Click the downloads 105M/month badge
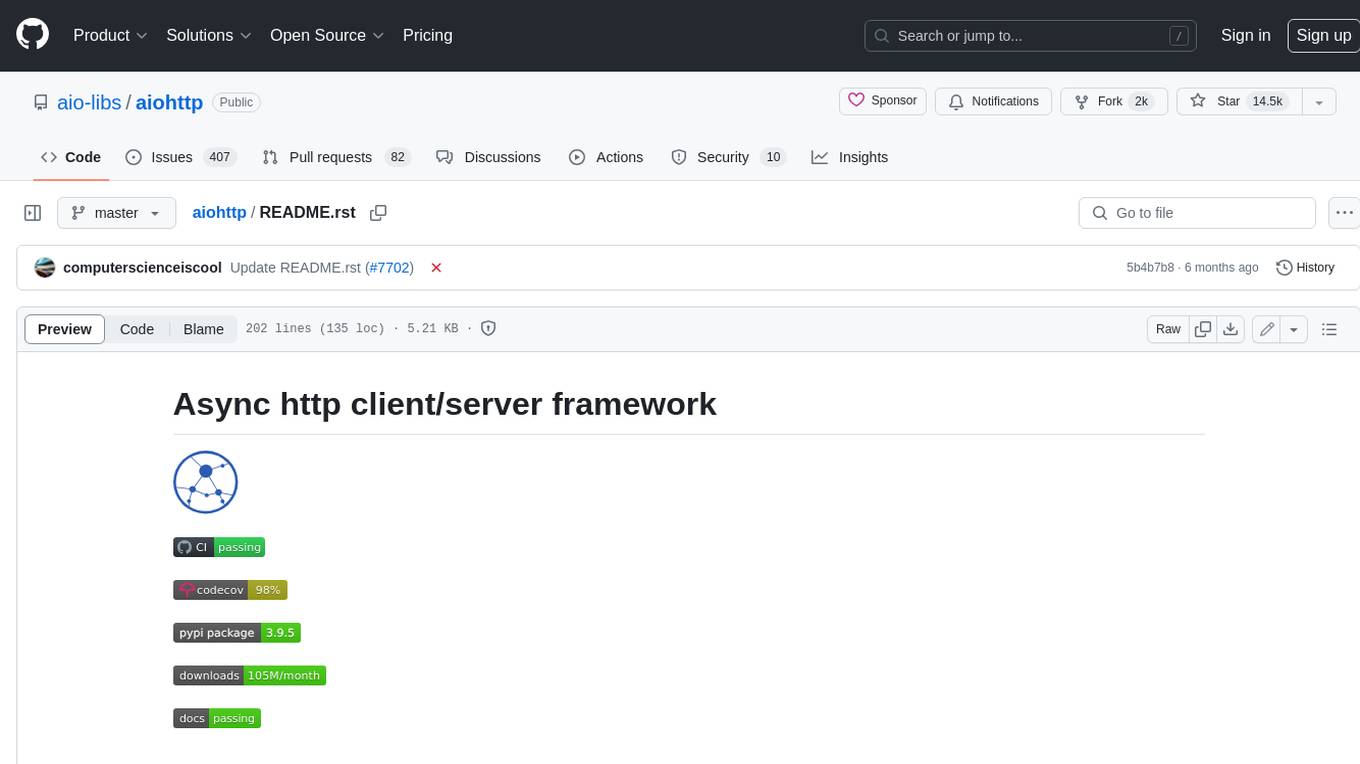This screenshot has height=764, width=1360. pos(250,676)
